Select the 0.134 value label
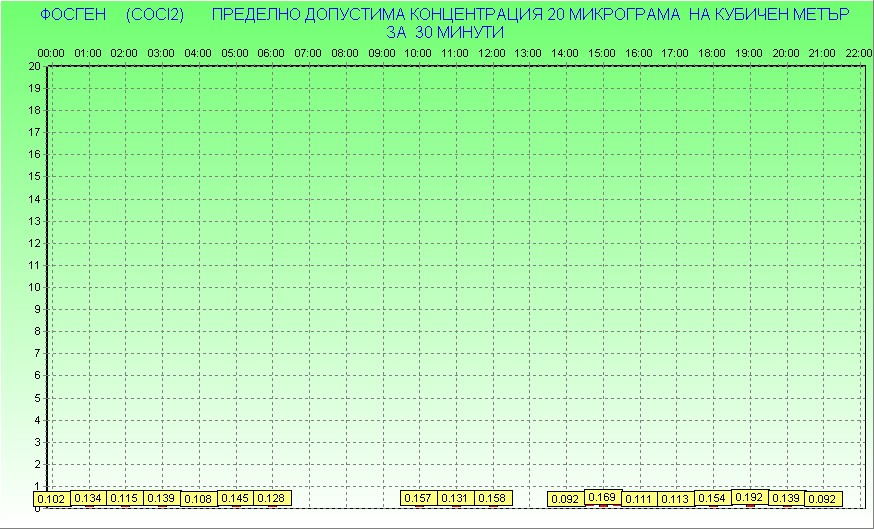The height and width of the screenshot is (529, 874). click(88, 498)
